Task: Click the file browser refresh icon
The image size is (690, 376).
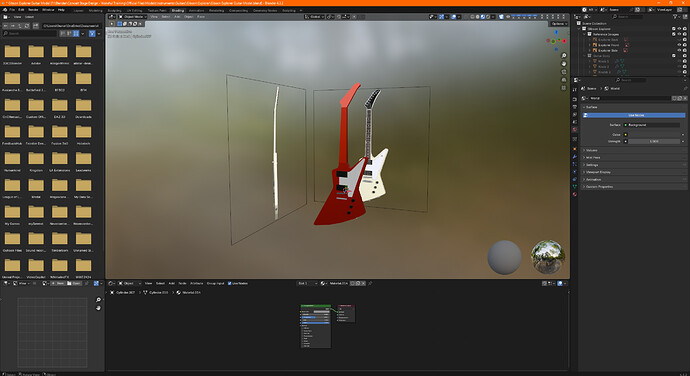Action: [x=27, y=26]
